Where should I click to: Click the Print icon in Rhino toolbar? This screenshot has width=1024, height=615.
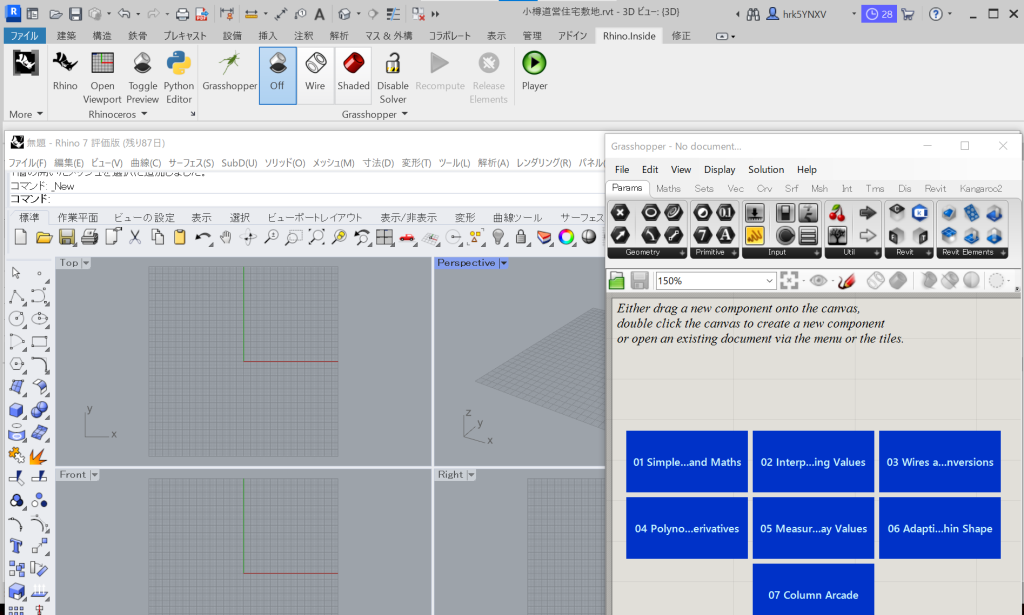[x=89, y=237]
